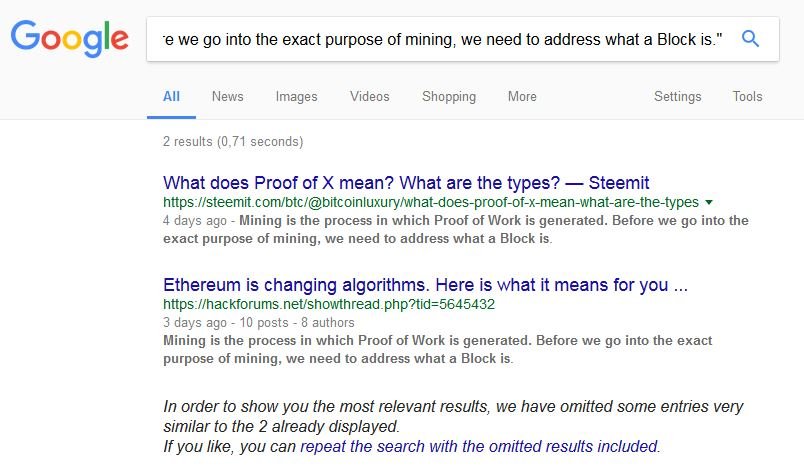The image size is (804, 476).
Task: Click the Steemit result snippet text
Action: click(x=456, y=229)
